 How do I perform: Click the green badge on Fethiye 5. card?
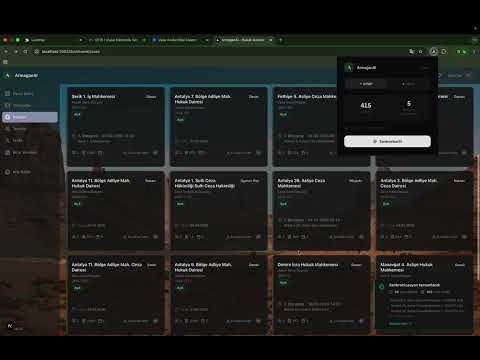pyautogui.click(x=283, y=115)
